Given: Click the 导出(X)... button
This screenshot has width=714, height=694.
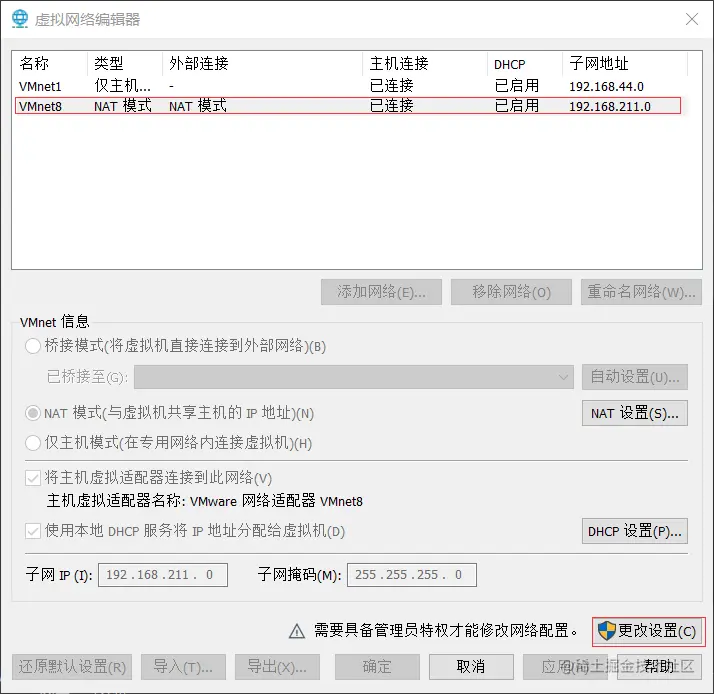Looking at the screenshot, I should pos(277,667).
